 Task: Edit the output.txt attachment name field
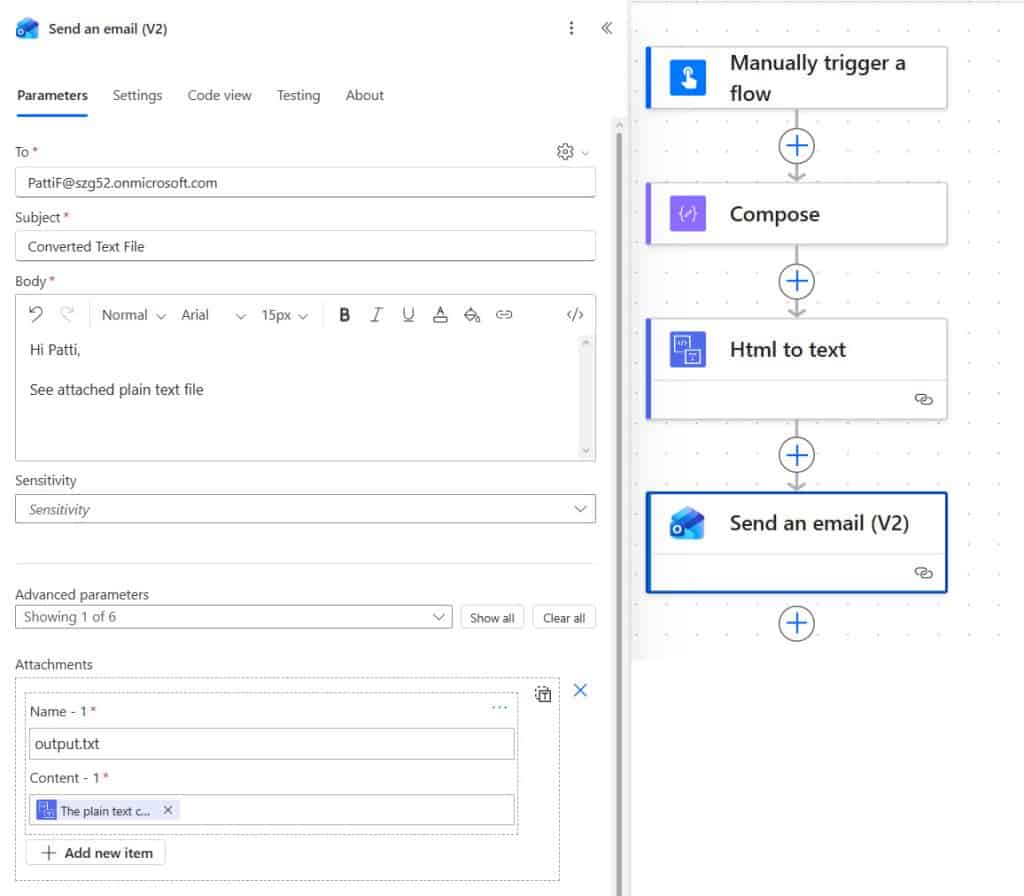[x=272, y=744]
